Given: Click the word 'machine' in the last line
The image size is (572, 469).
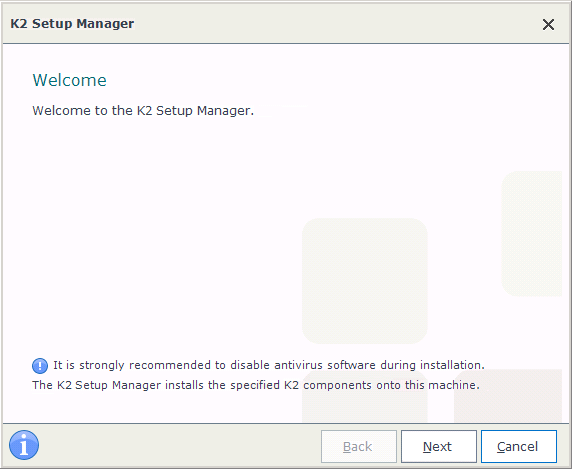Looking at the screenshot, I should tap(452, 385).
